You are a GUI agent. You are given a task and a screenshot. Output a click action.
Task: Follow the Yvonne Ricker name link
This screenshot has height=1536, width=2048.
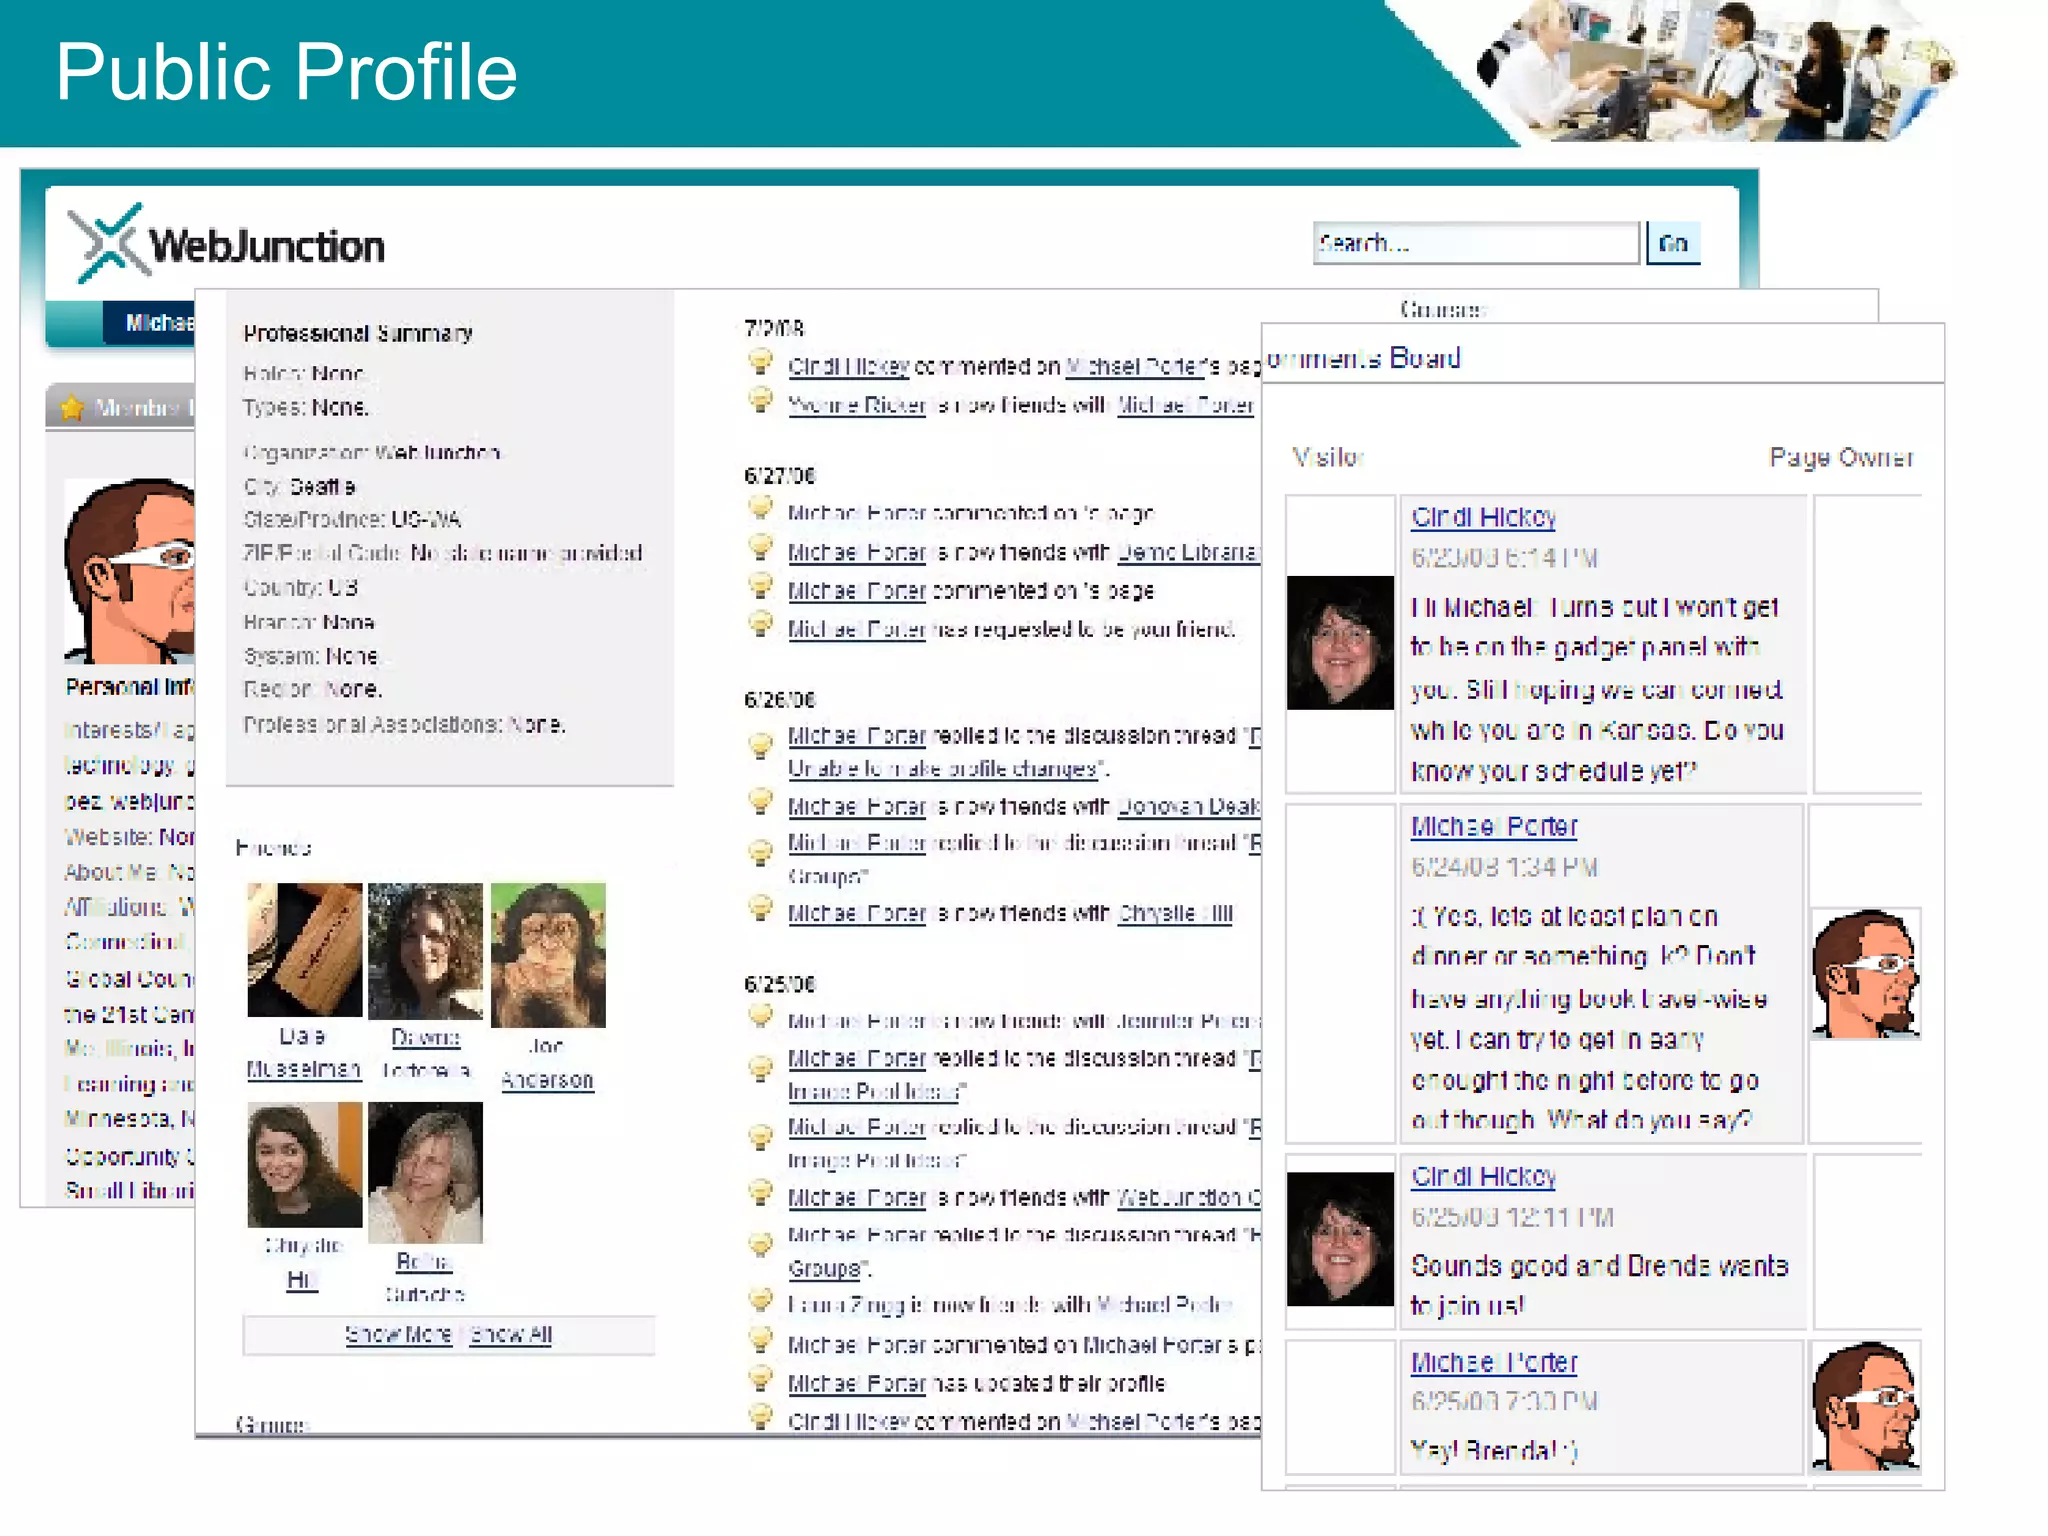[x=856, y=405]
